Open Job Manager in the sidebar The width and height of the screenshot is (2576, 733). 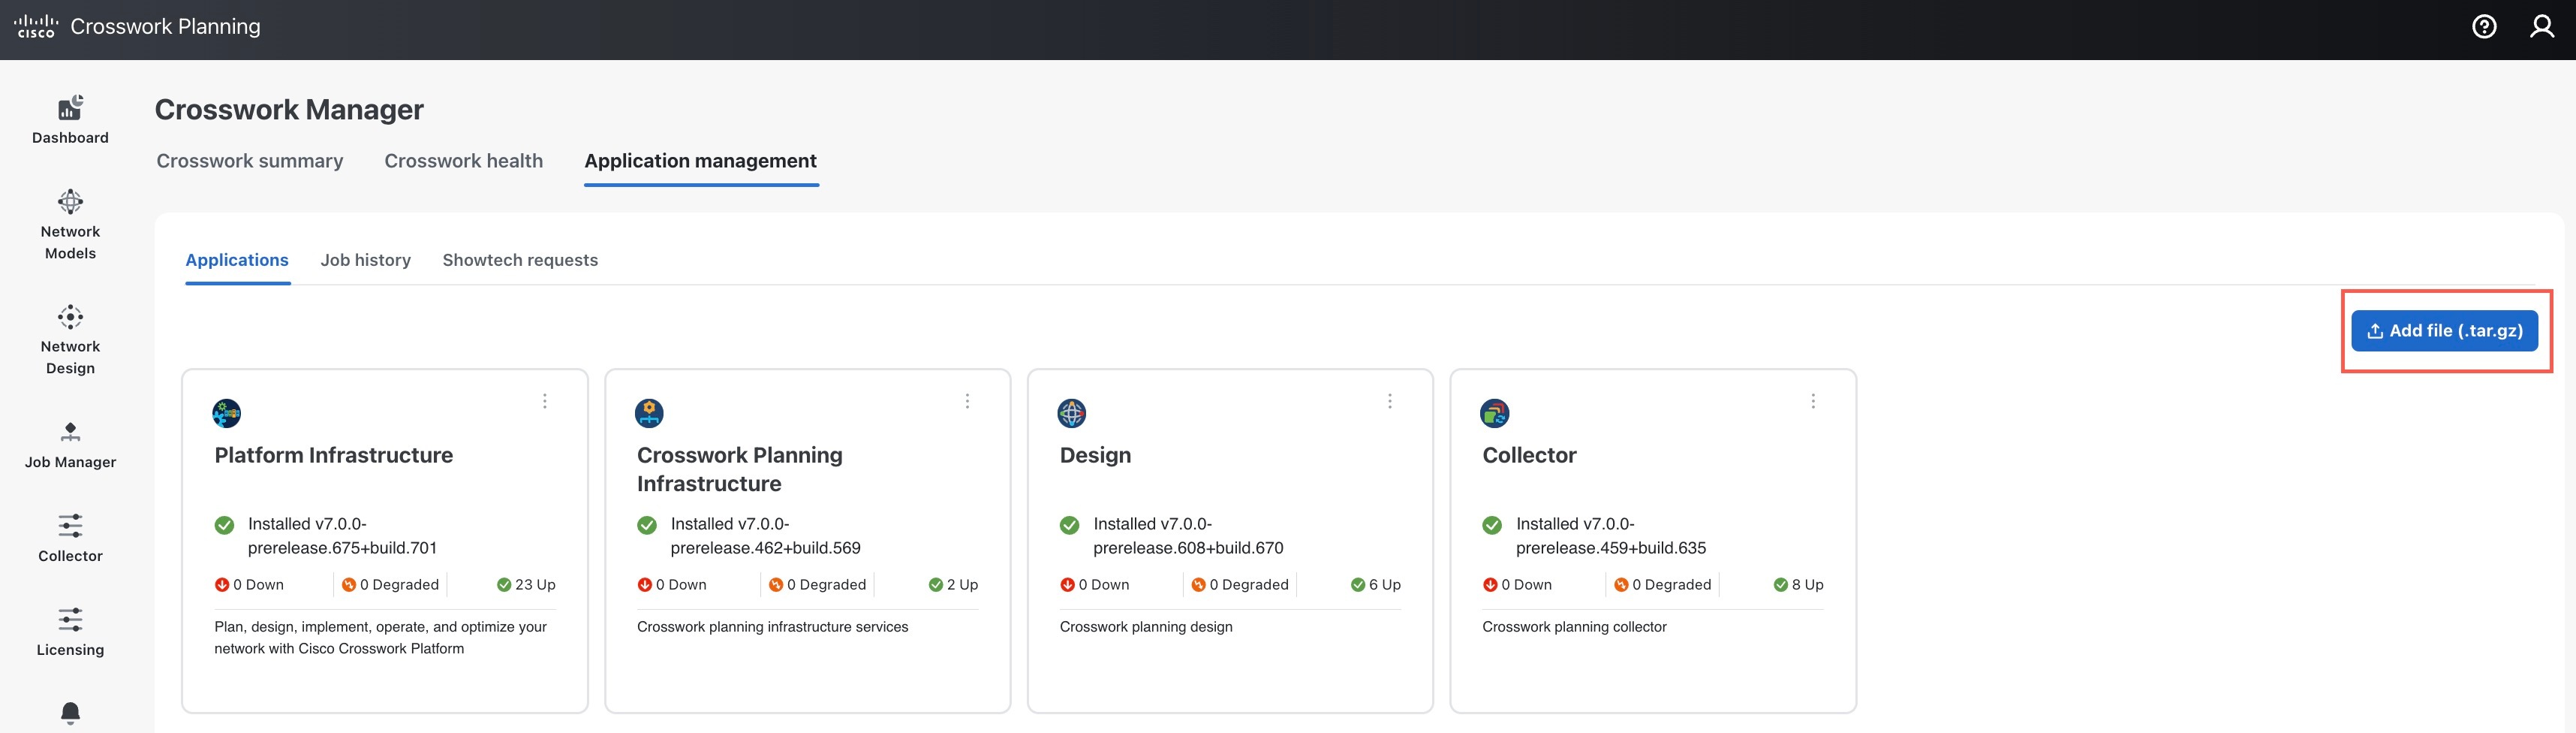70,445
